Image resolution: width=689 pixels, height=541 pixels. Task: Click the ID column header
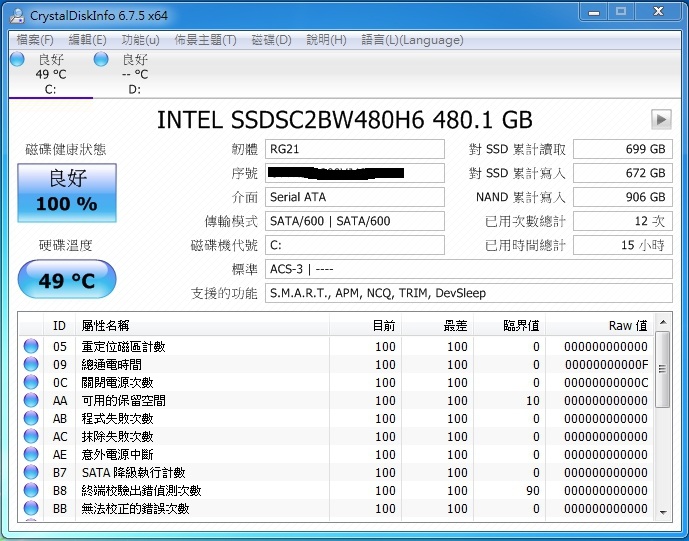[x=59, y=326]
